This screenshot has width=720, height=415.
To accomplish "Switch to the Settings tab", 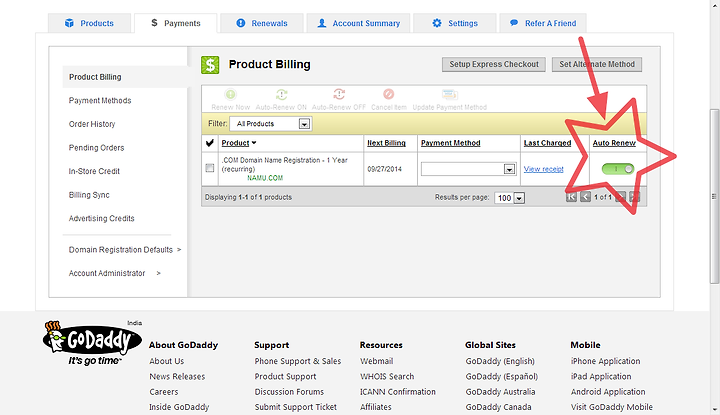I will [x=455, y=23].
